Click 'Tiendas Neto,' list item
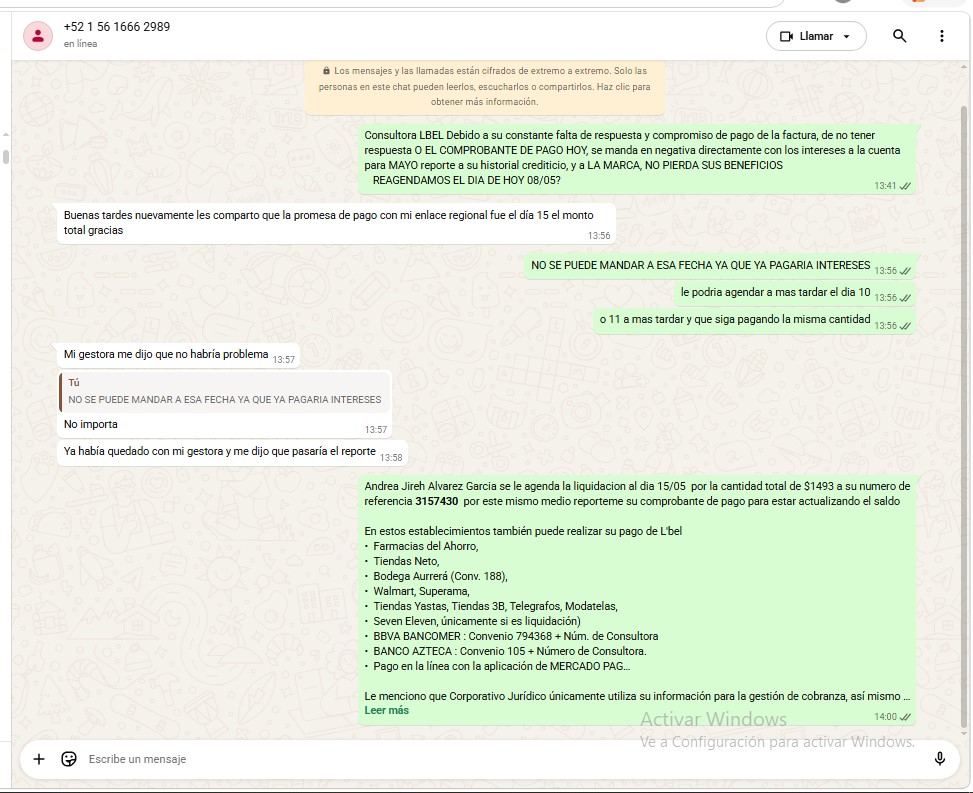 point(406,561)
